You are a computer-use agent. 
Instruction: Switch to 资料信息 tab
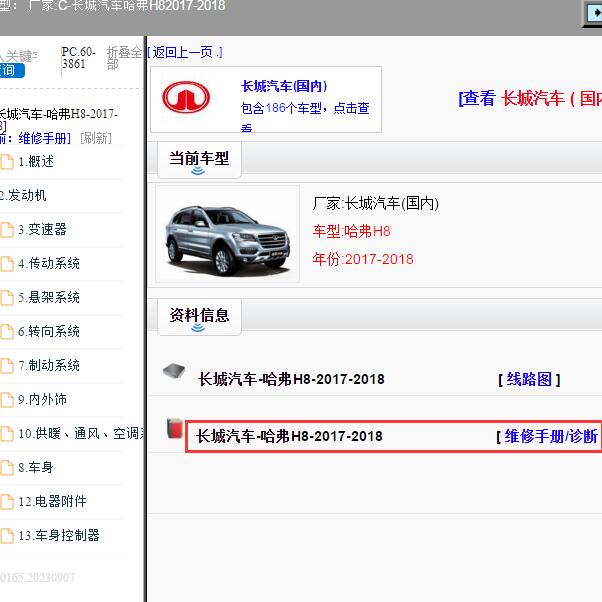coord(199,316)
